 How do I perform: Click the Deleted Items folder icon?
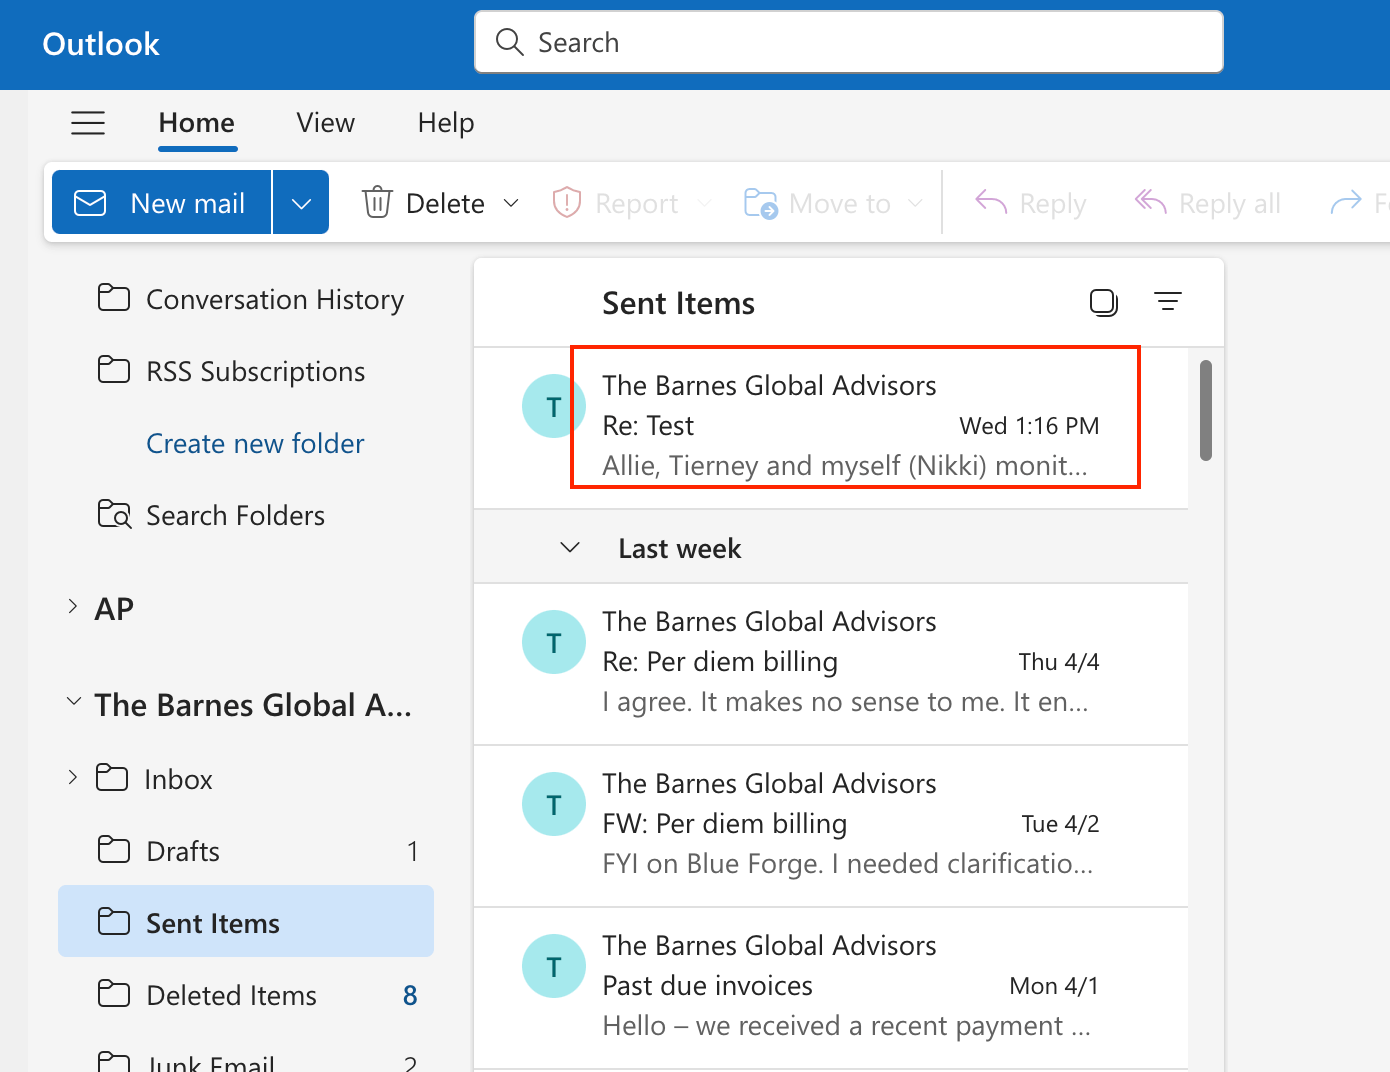click(114, 994)
